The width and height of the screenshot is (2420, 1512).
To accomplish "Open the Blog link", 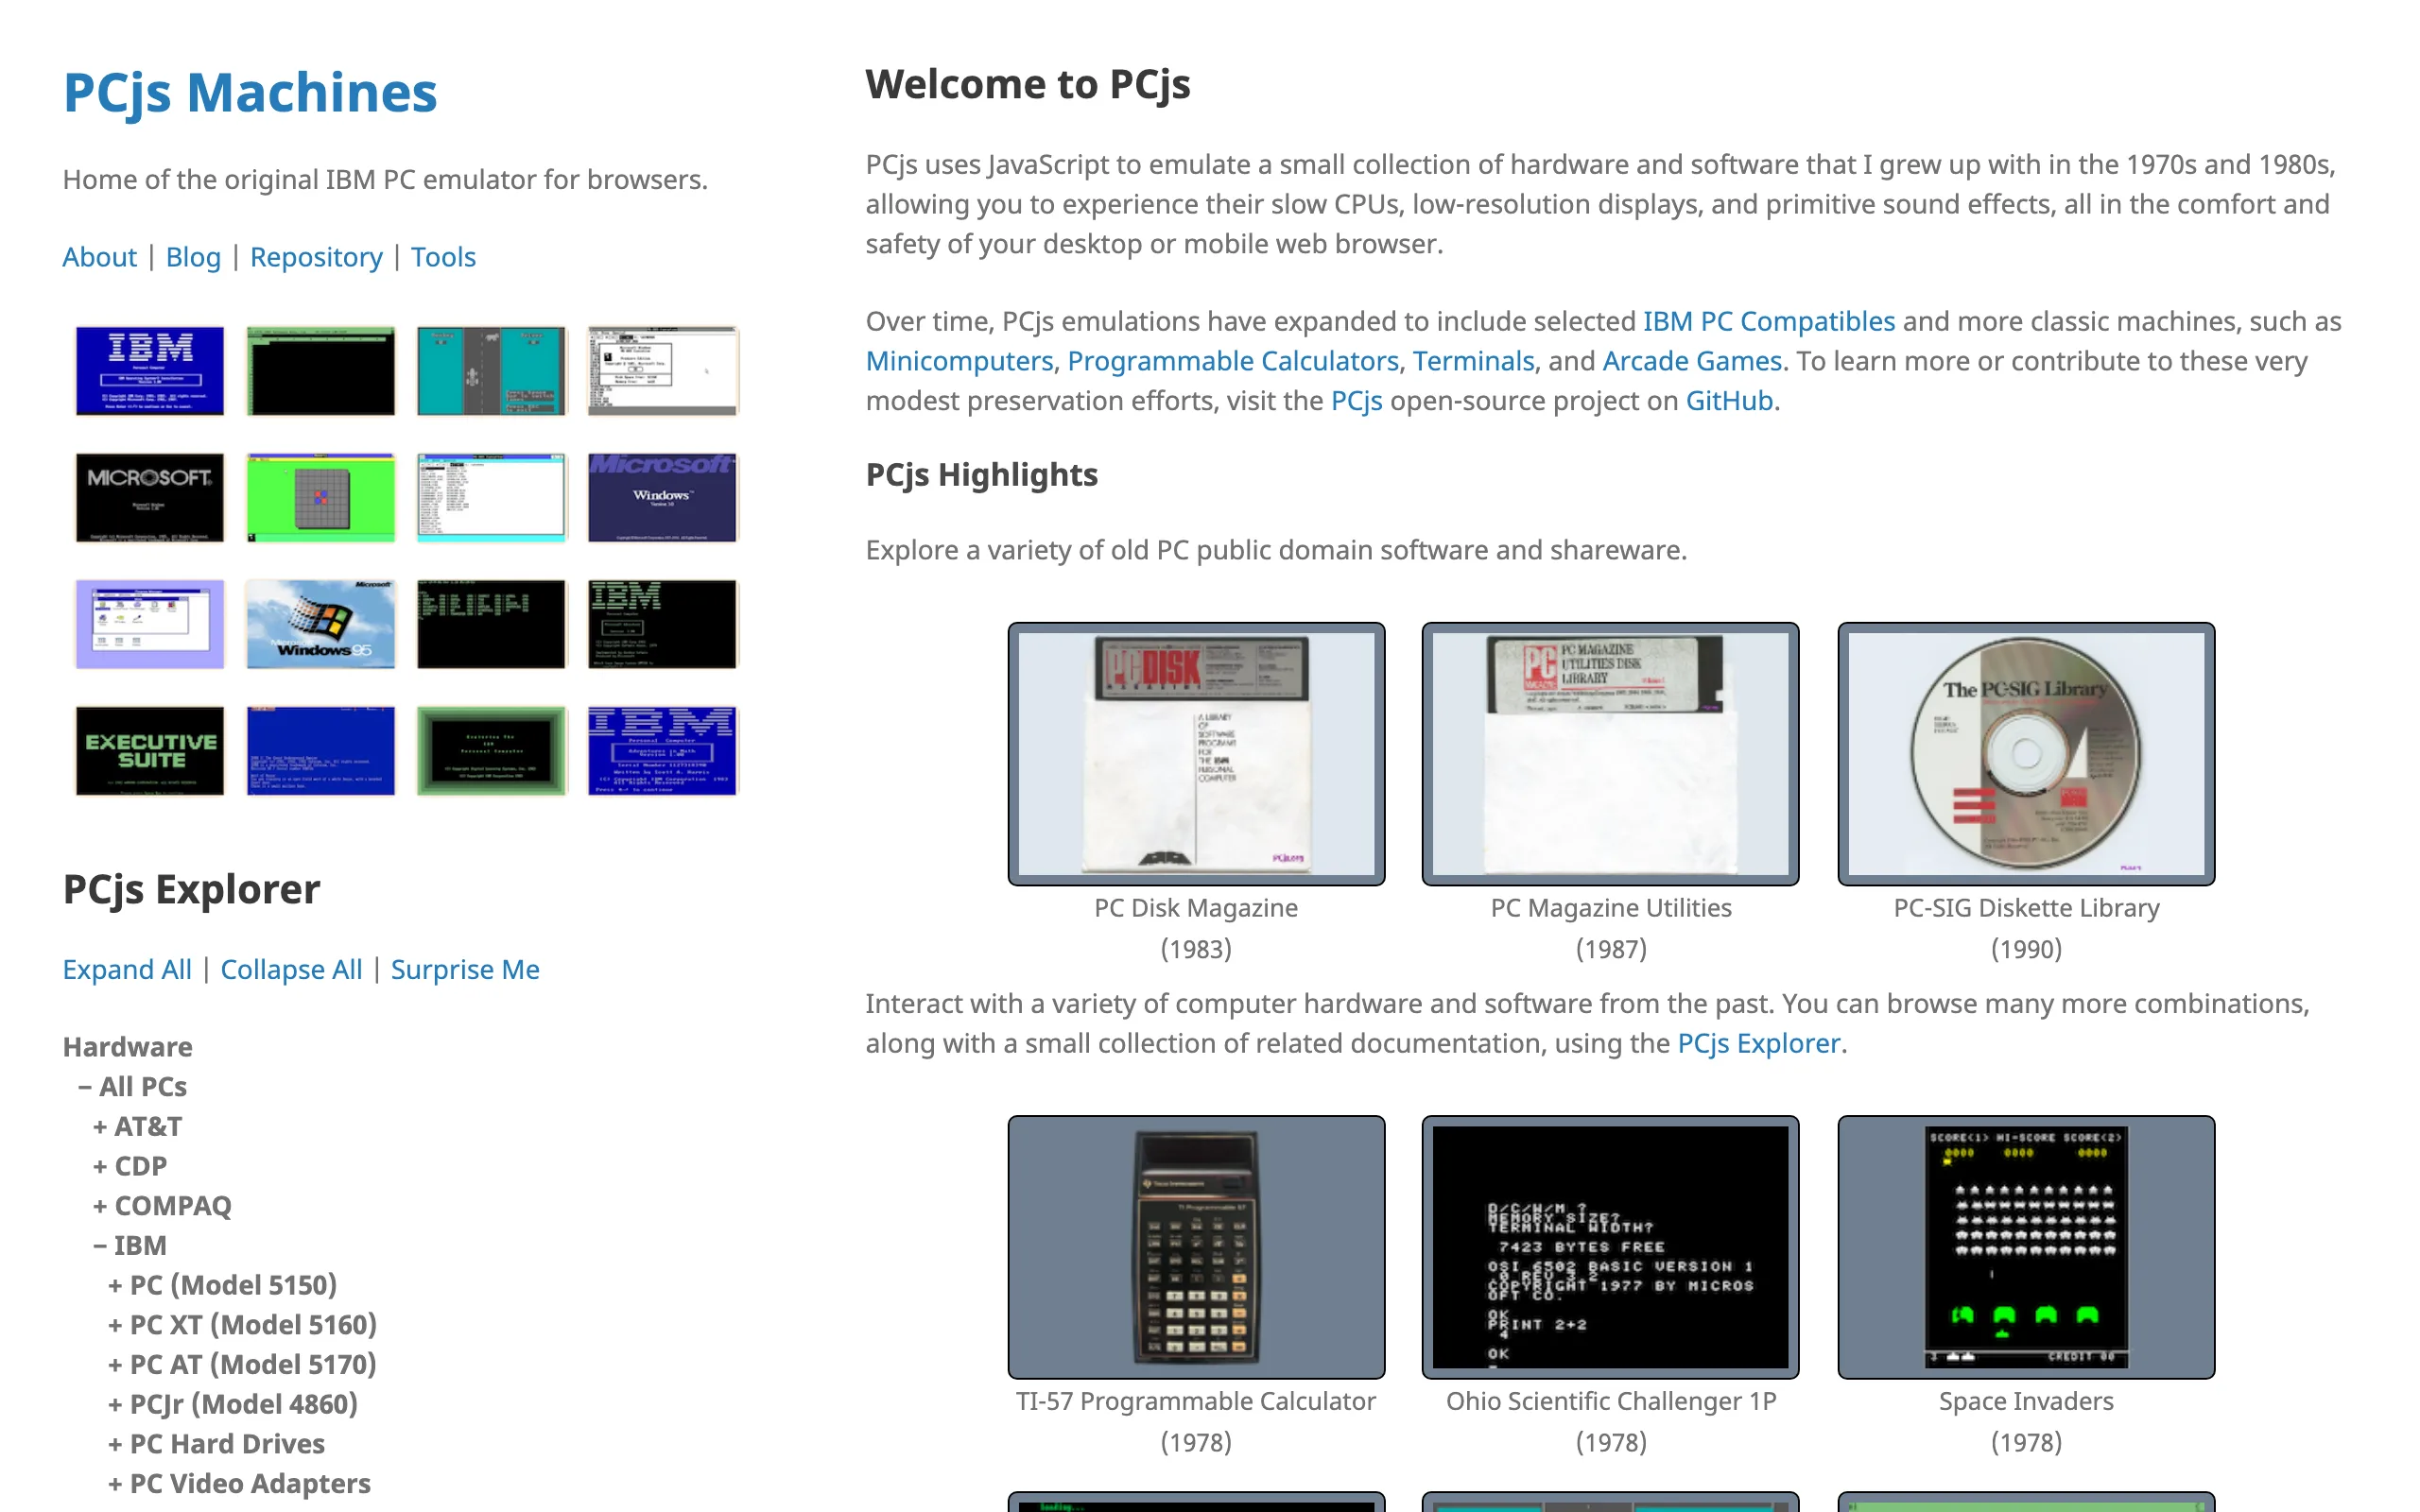I will [x=193, y=257].
